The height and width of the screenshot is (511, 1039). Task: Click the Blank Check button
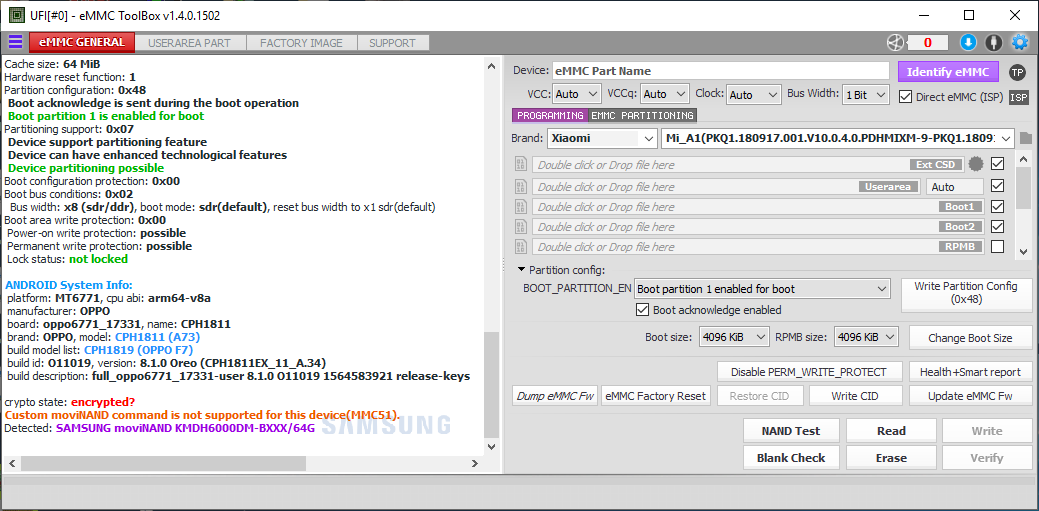click(791, 458)
